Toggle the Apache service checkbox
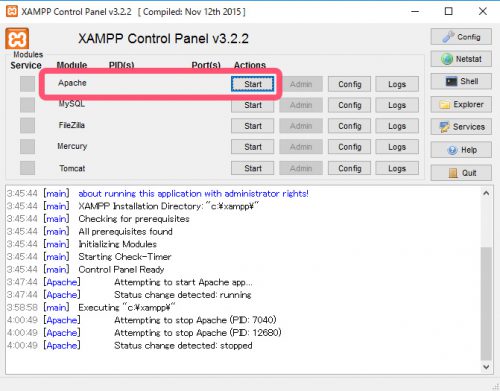Viewport: 500px width, 391px height. coord(27,84)
